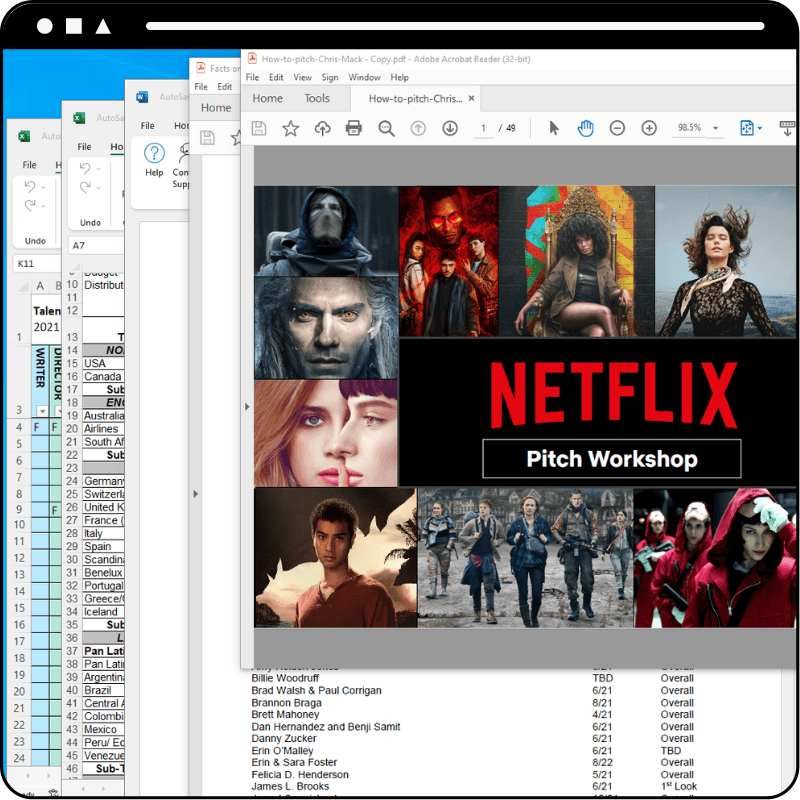
Task: Zoom in with the plus icon
Action: [x=649, y=128]
